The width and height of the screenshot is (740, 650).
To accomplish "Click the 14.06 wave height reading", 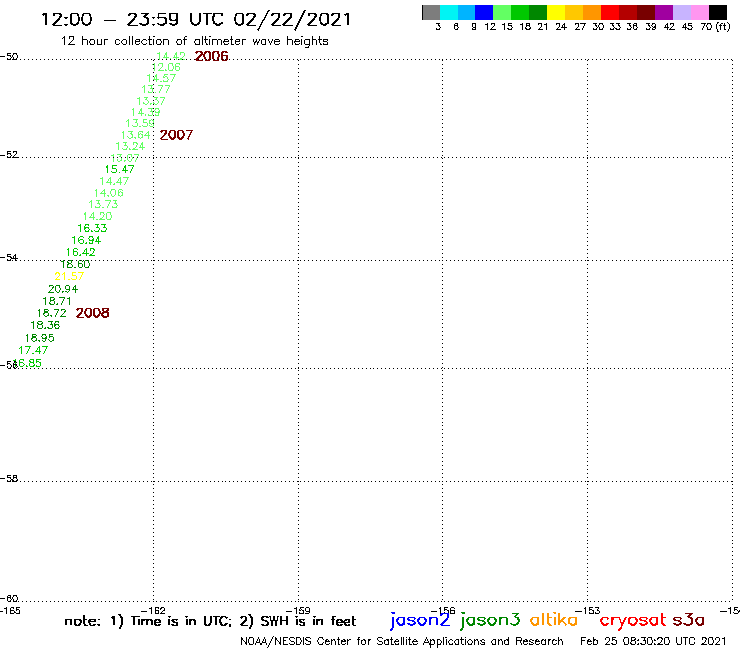I will pyautogui.click(x=109, y=193).
